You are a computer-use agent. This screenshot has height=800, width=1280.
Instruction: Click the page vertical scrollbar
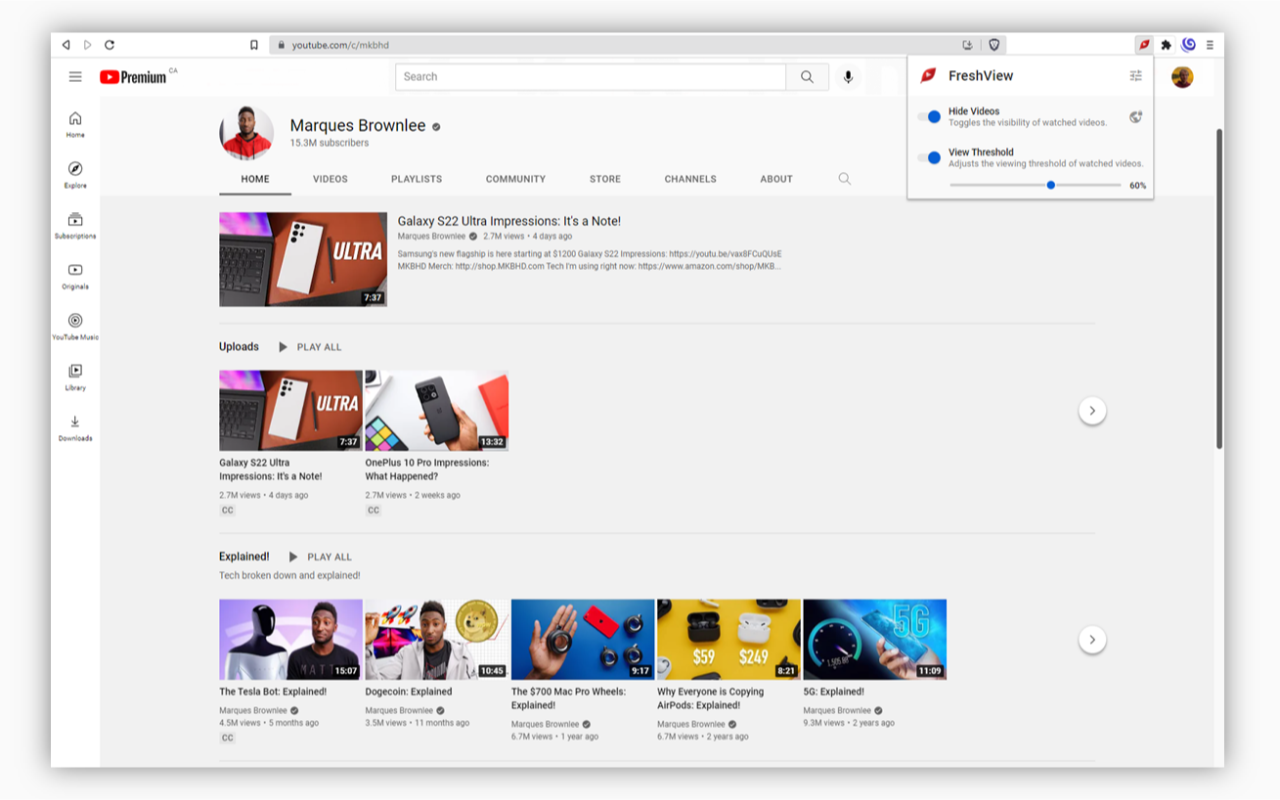pyautogui.click(x=1219, y=288)
